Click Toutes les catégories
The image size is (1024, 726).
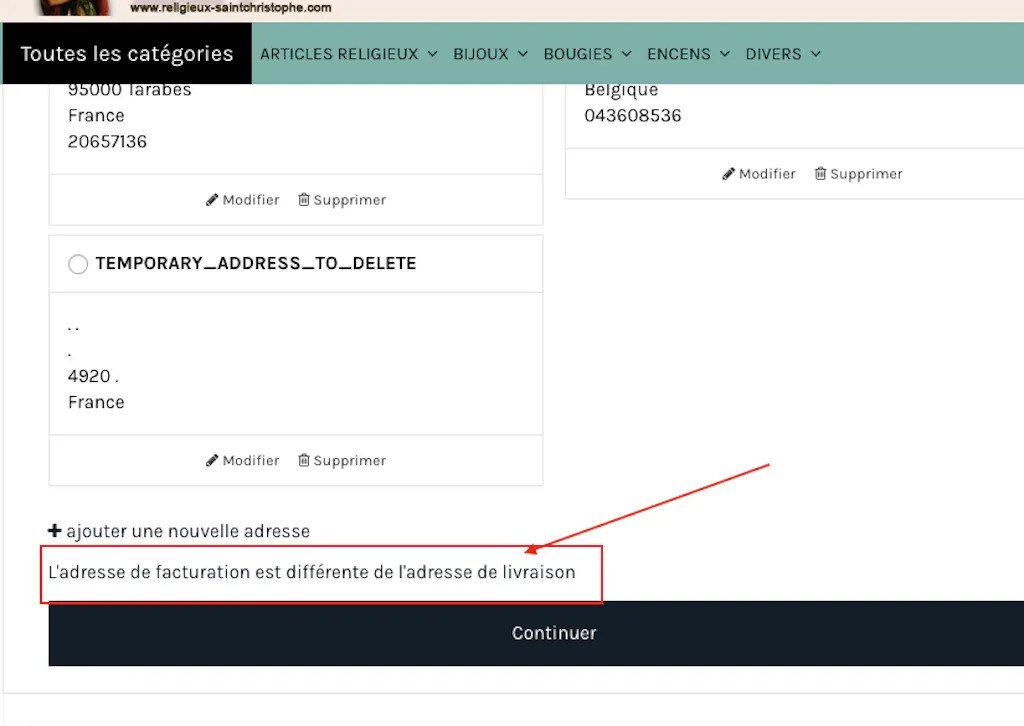pyautogui.click(x=126, y=54)
